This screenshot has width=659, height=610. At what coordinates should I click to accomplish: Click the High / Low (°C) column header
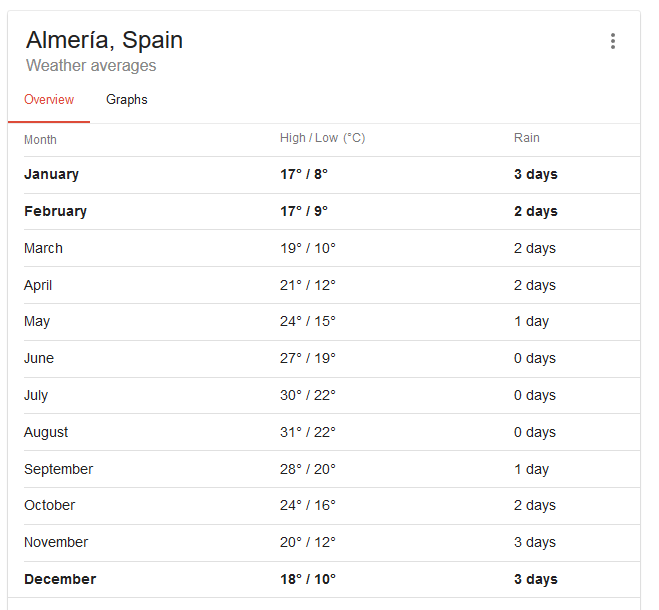(323, 138)
